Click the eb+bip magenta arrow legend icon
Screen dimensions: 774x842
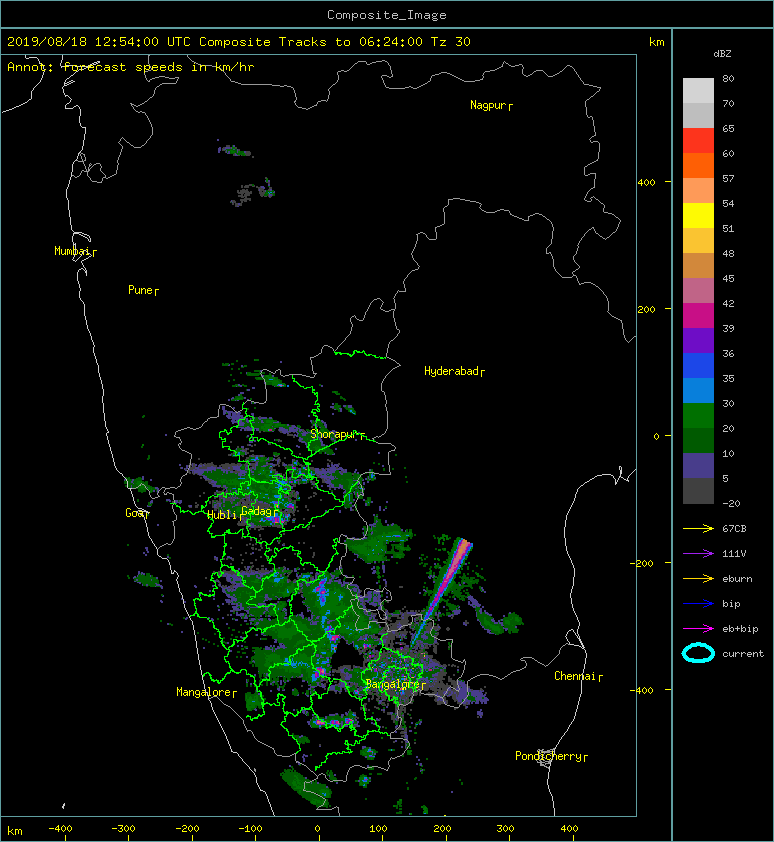tap(698, 629)
